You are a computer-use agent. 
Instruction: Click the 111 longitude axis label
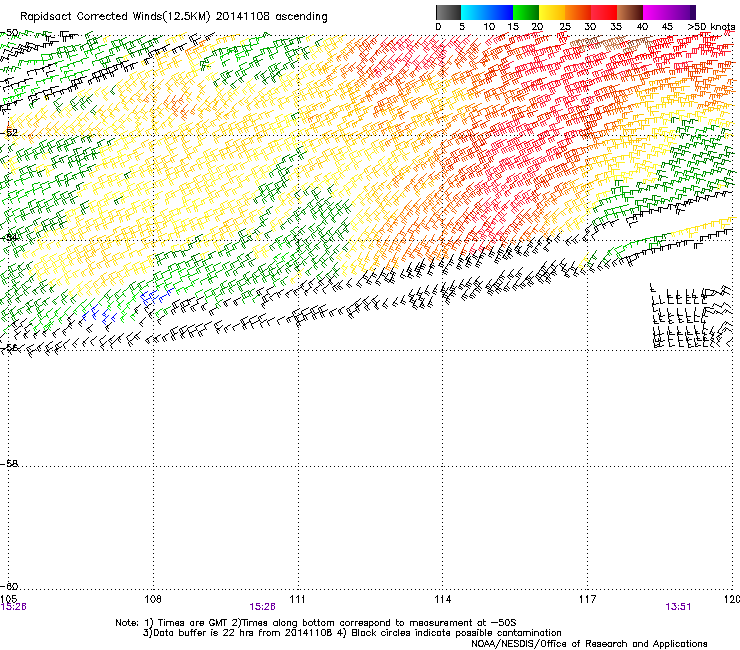pos(297,599)
